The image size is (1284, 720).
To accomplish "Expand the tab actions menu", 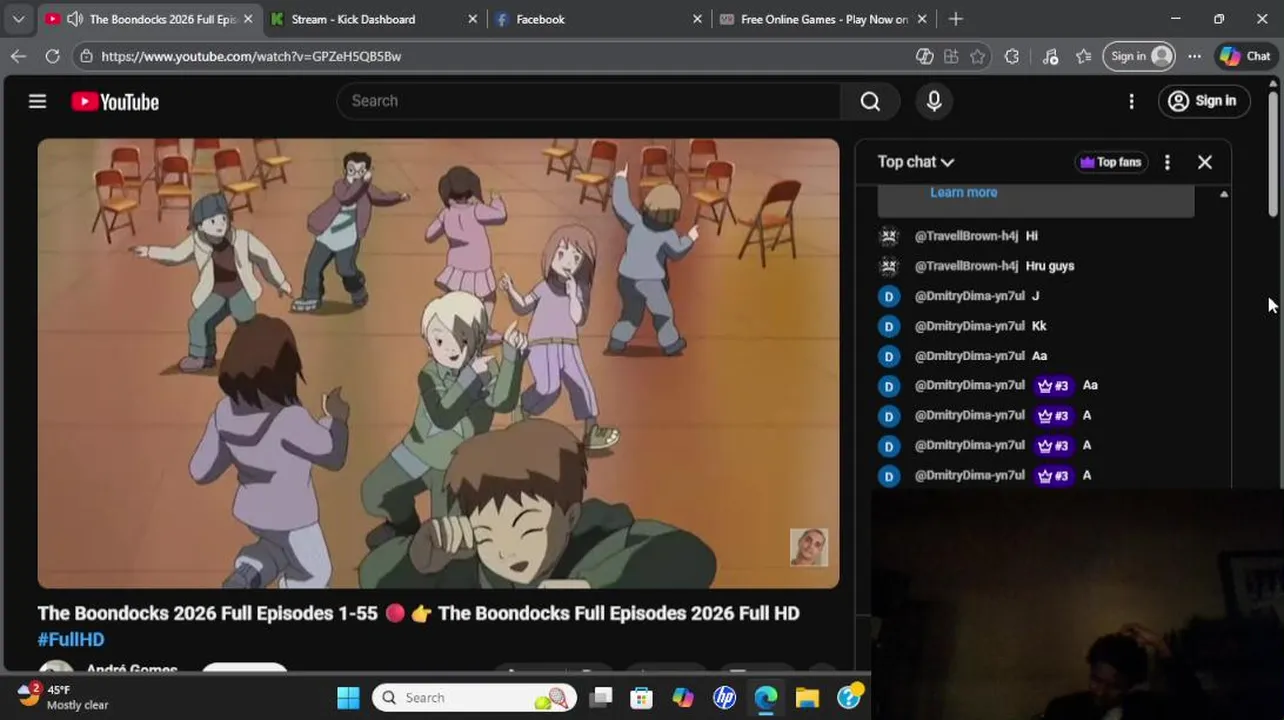I will pos(18,19).
